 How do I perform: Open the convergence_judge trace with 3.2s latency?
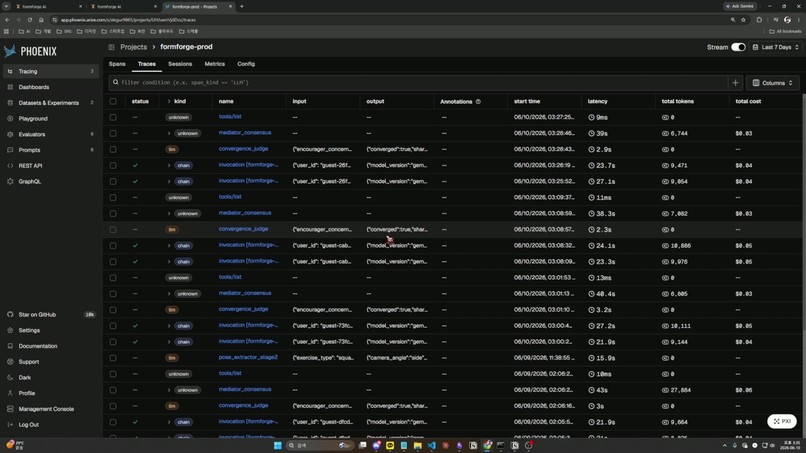point(243,310)
